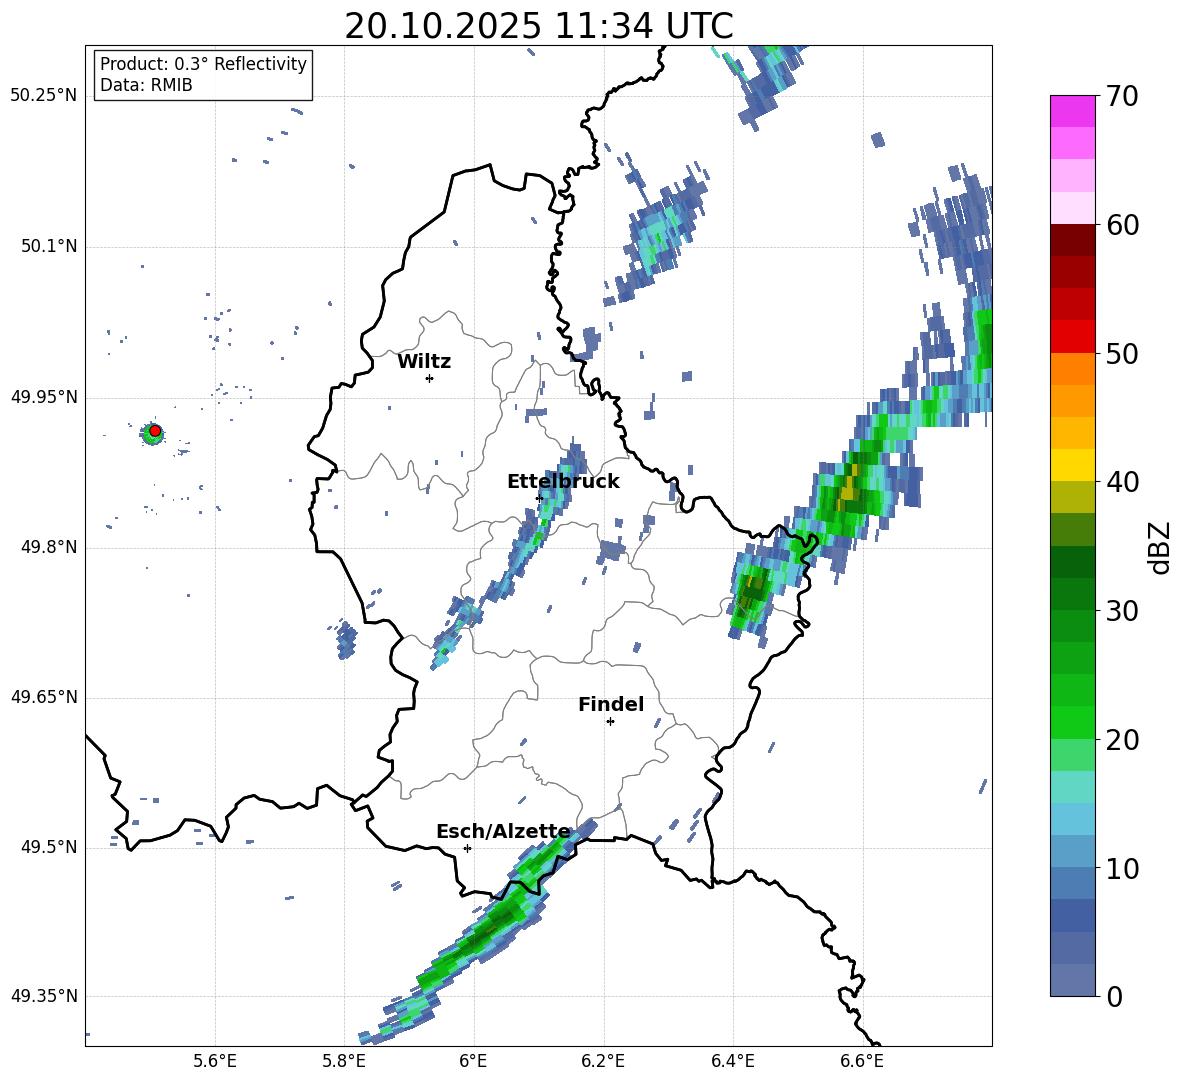The width and height of the screenshot is (1184, 1081).
Task: Select the Ettelbruck city label
Action: (x=563, y=482)
